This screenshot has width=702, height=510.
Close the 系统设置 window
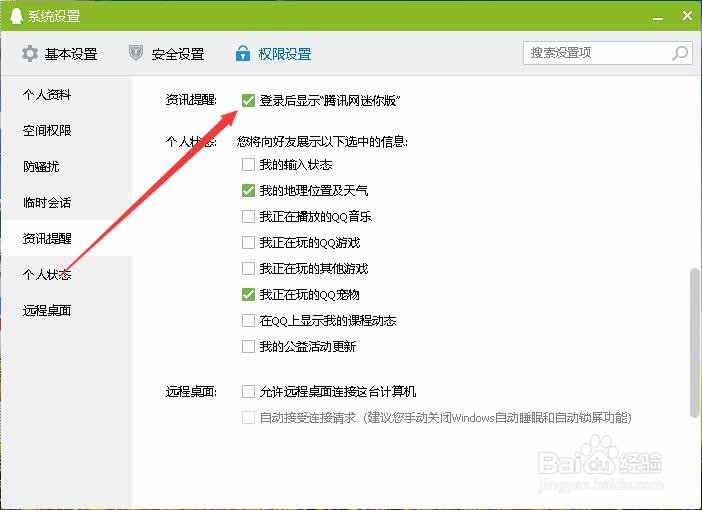pos(687,16)
